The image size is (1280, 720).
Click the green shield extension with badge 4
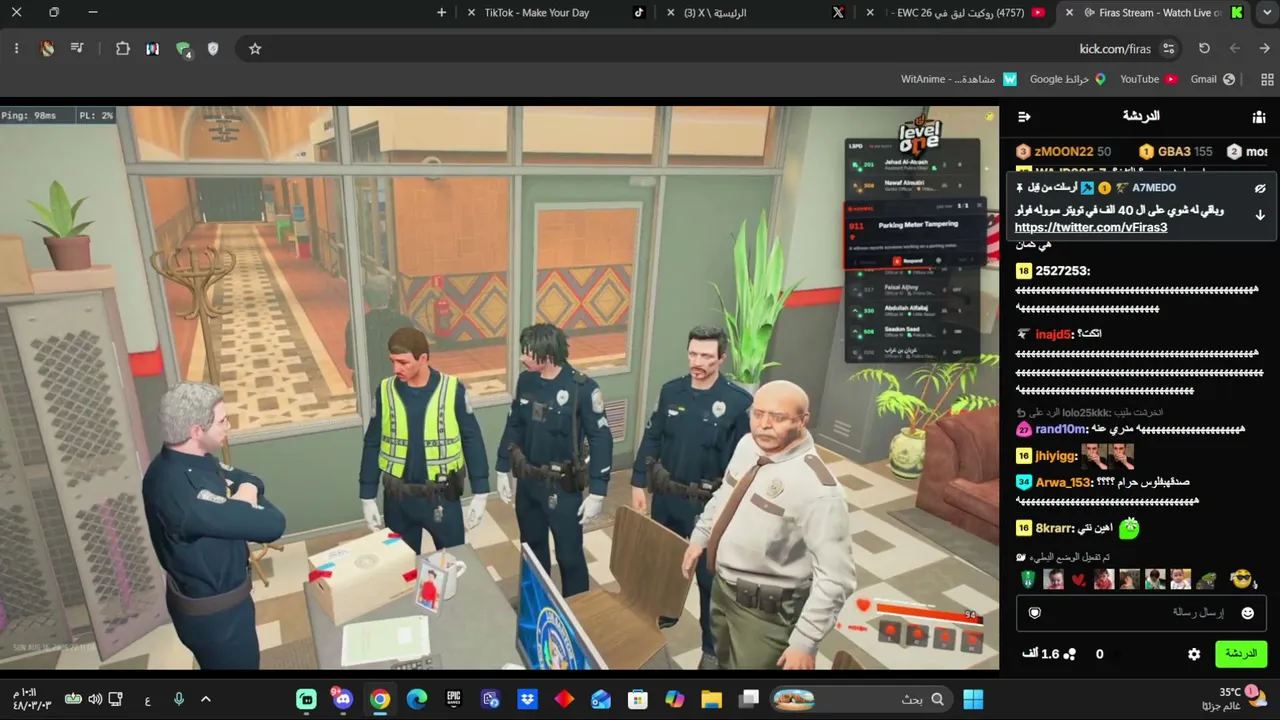[x=183, y=49]
